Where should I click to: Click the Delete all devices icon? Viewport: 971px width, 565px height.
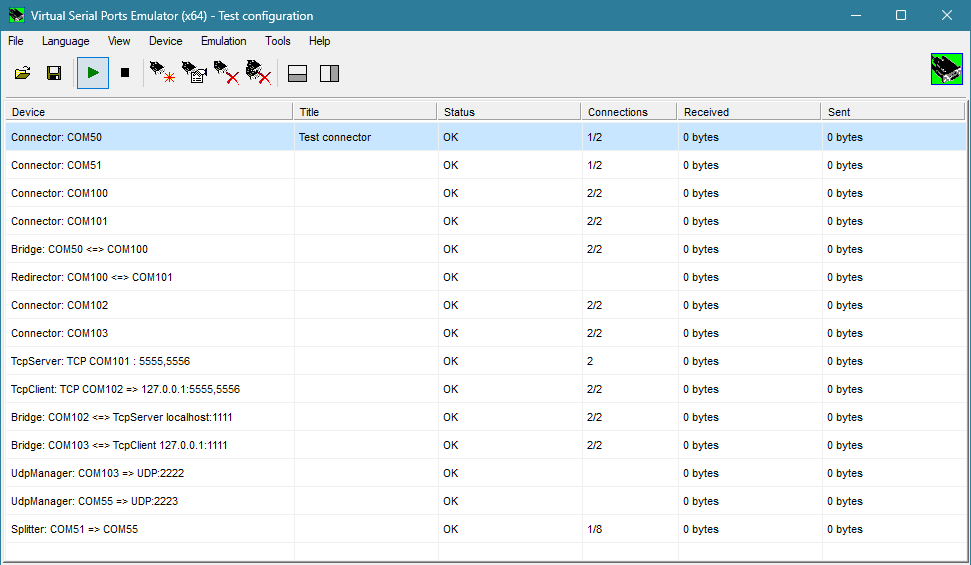(258, 73)
